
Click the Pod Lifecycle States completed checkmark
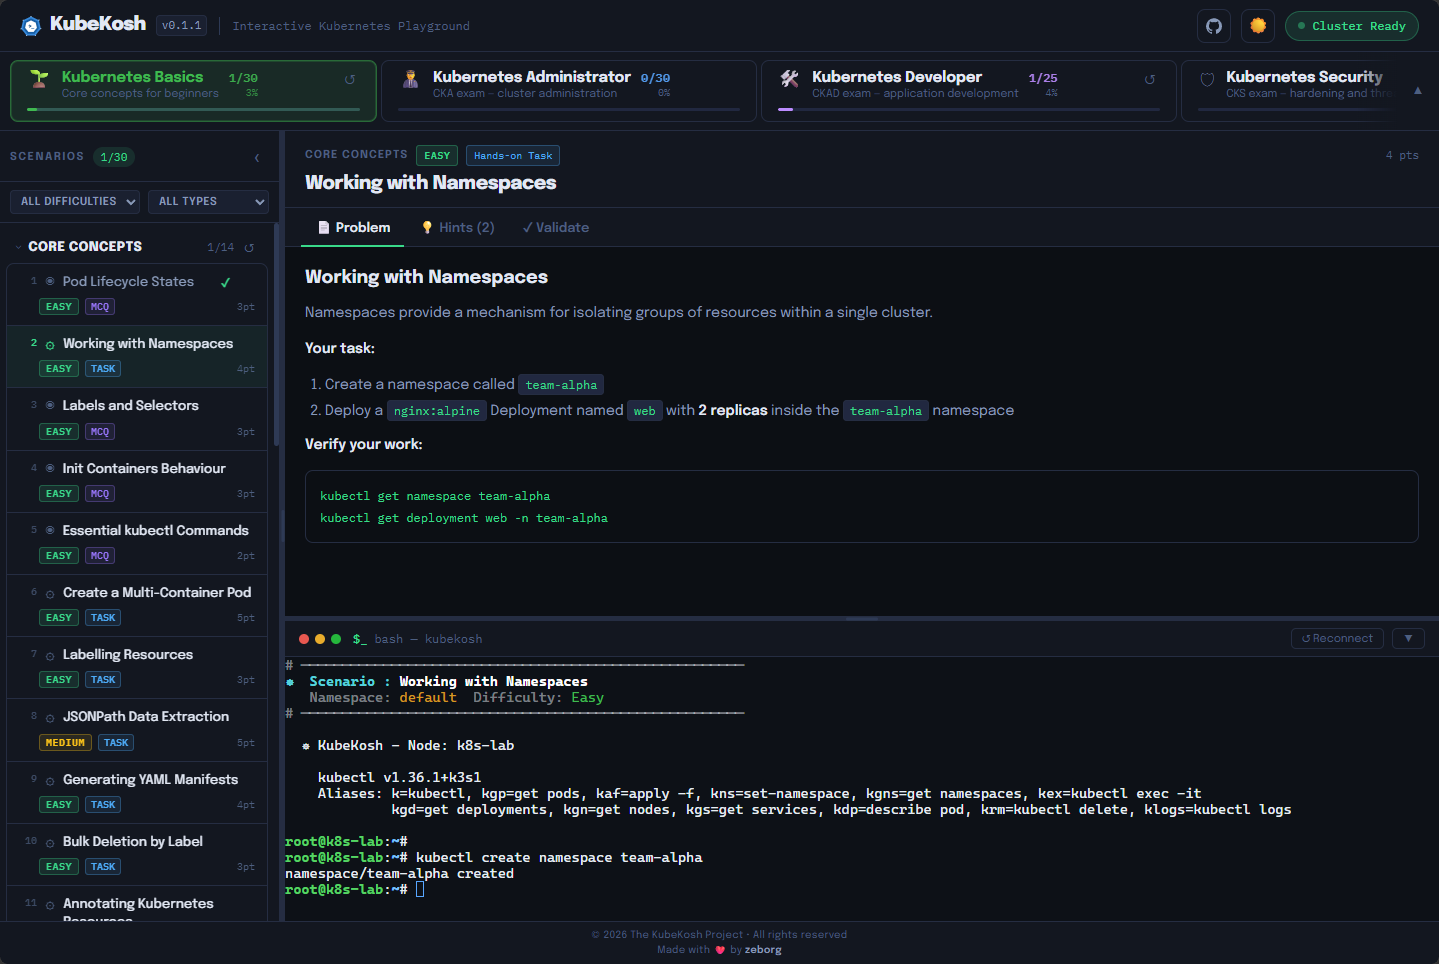(x=225, y=282)
